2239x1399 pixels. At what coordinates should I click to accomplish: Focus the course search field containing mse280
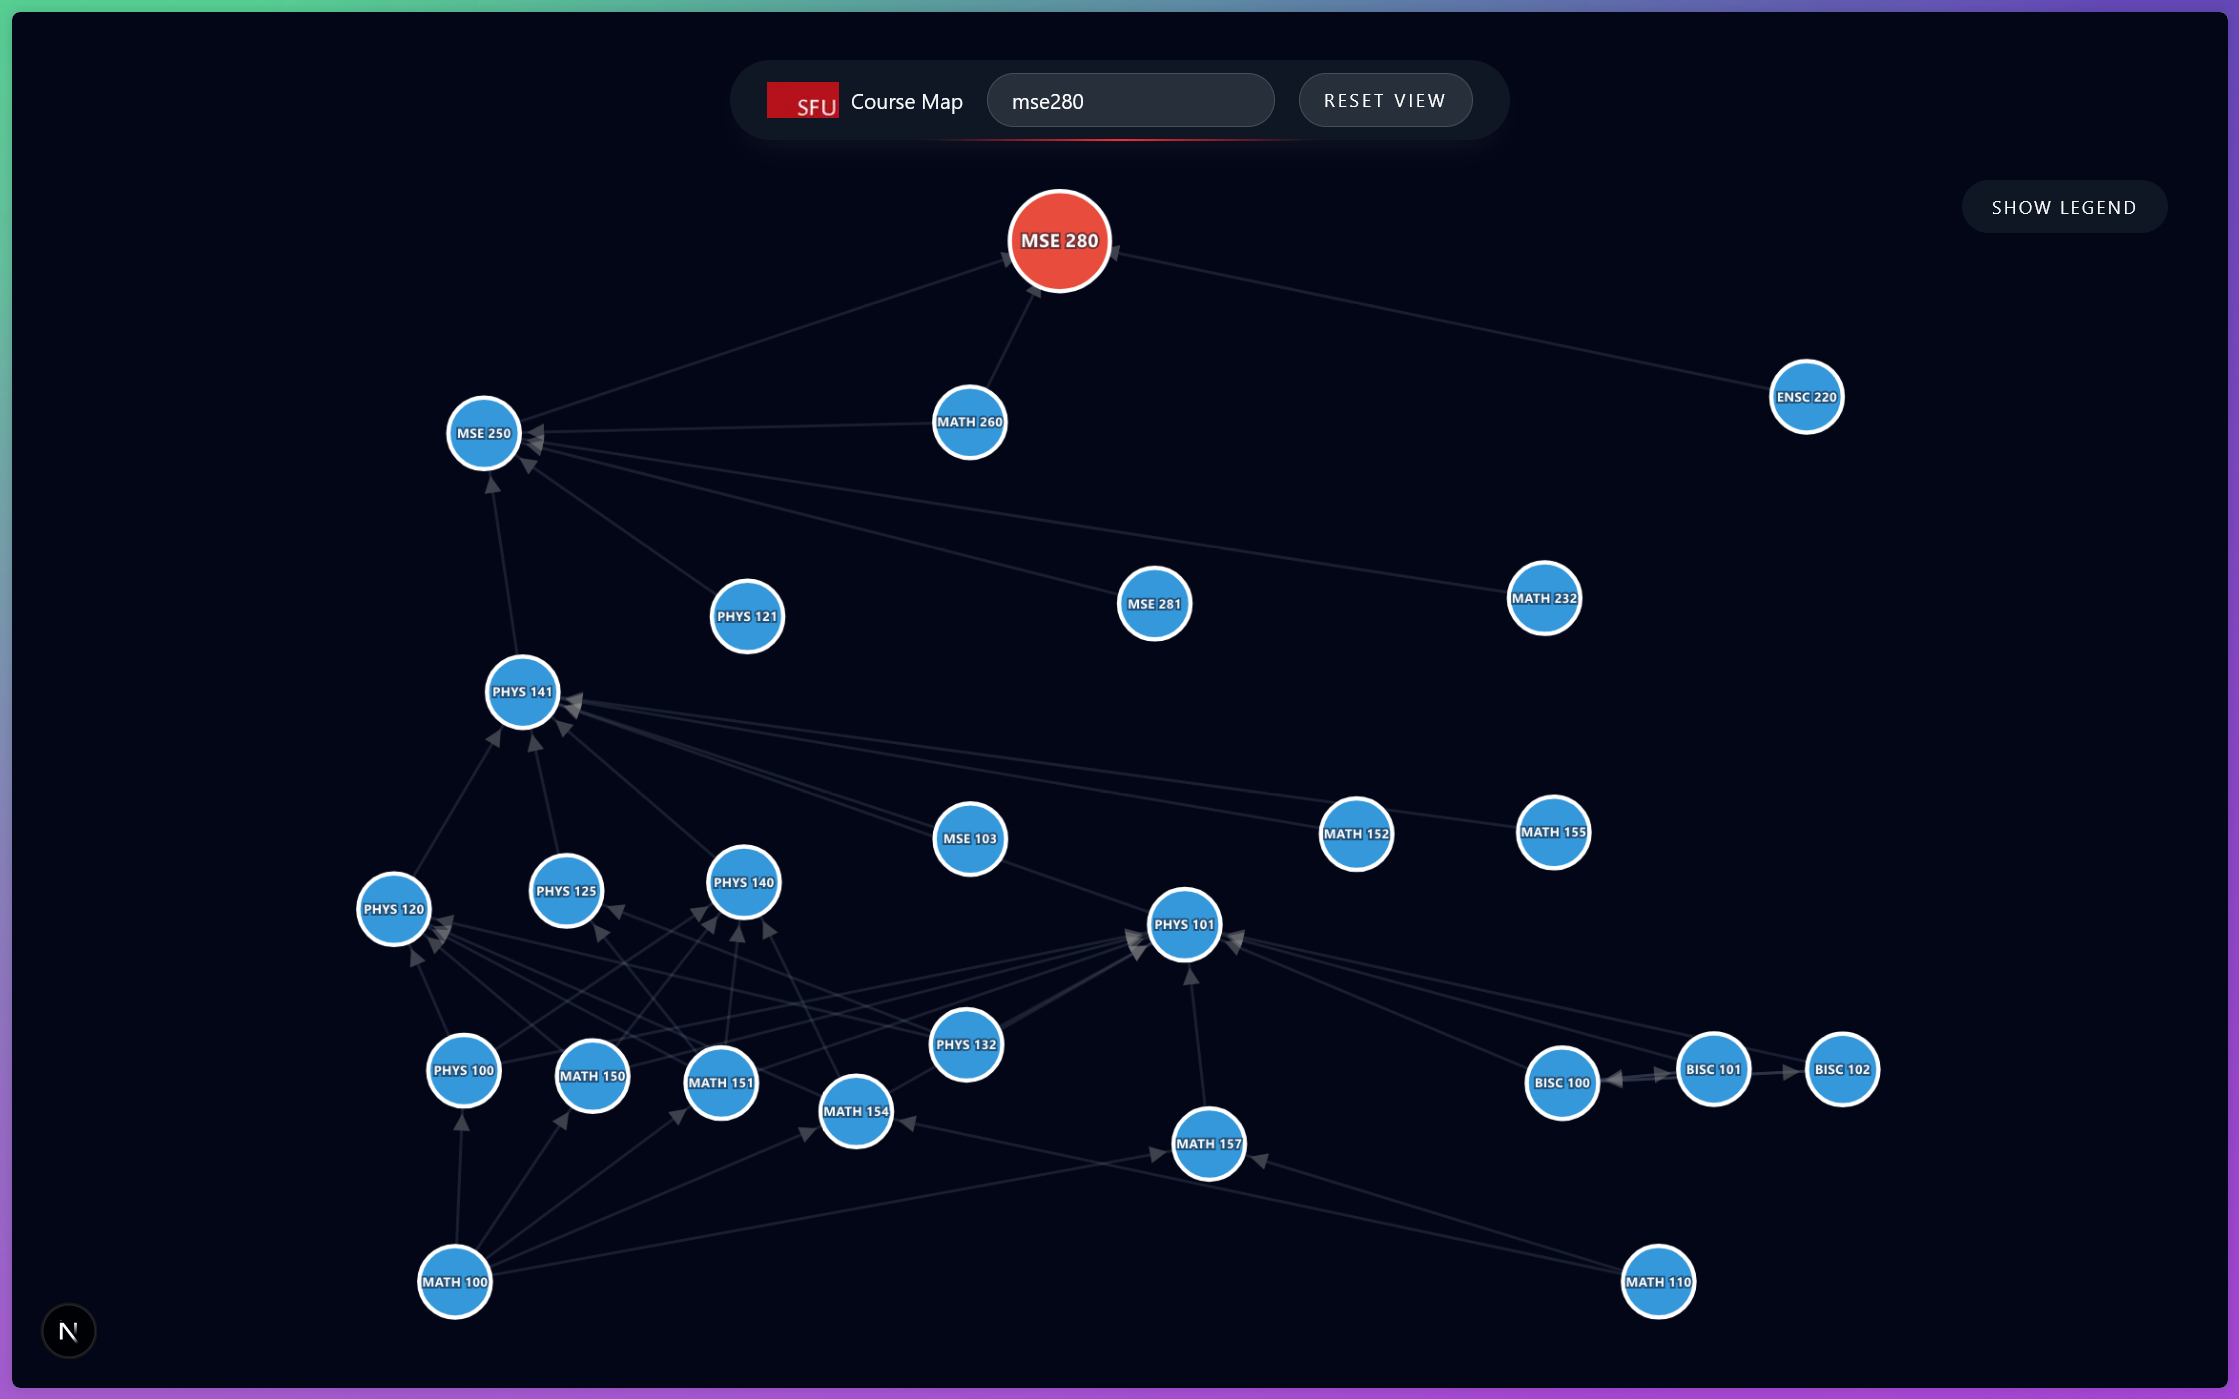(x=1130, y=101)
